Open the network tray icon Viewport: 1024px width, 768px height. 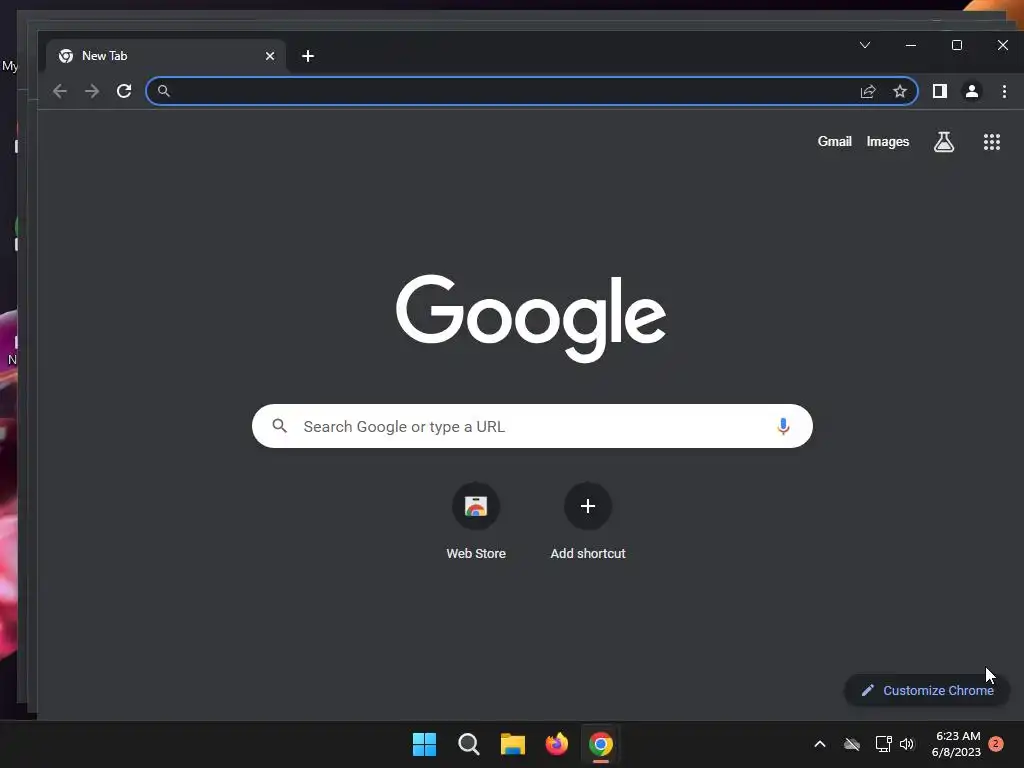pos(884,744)
